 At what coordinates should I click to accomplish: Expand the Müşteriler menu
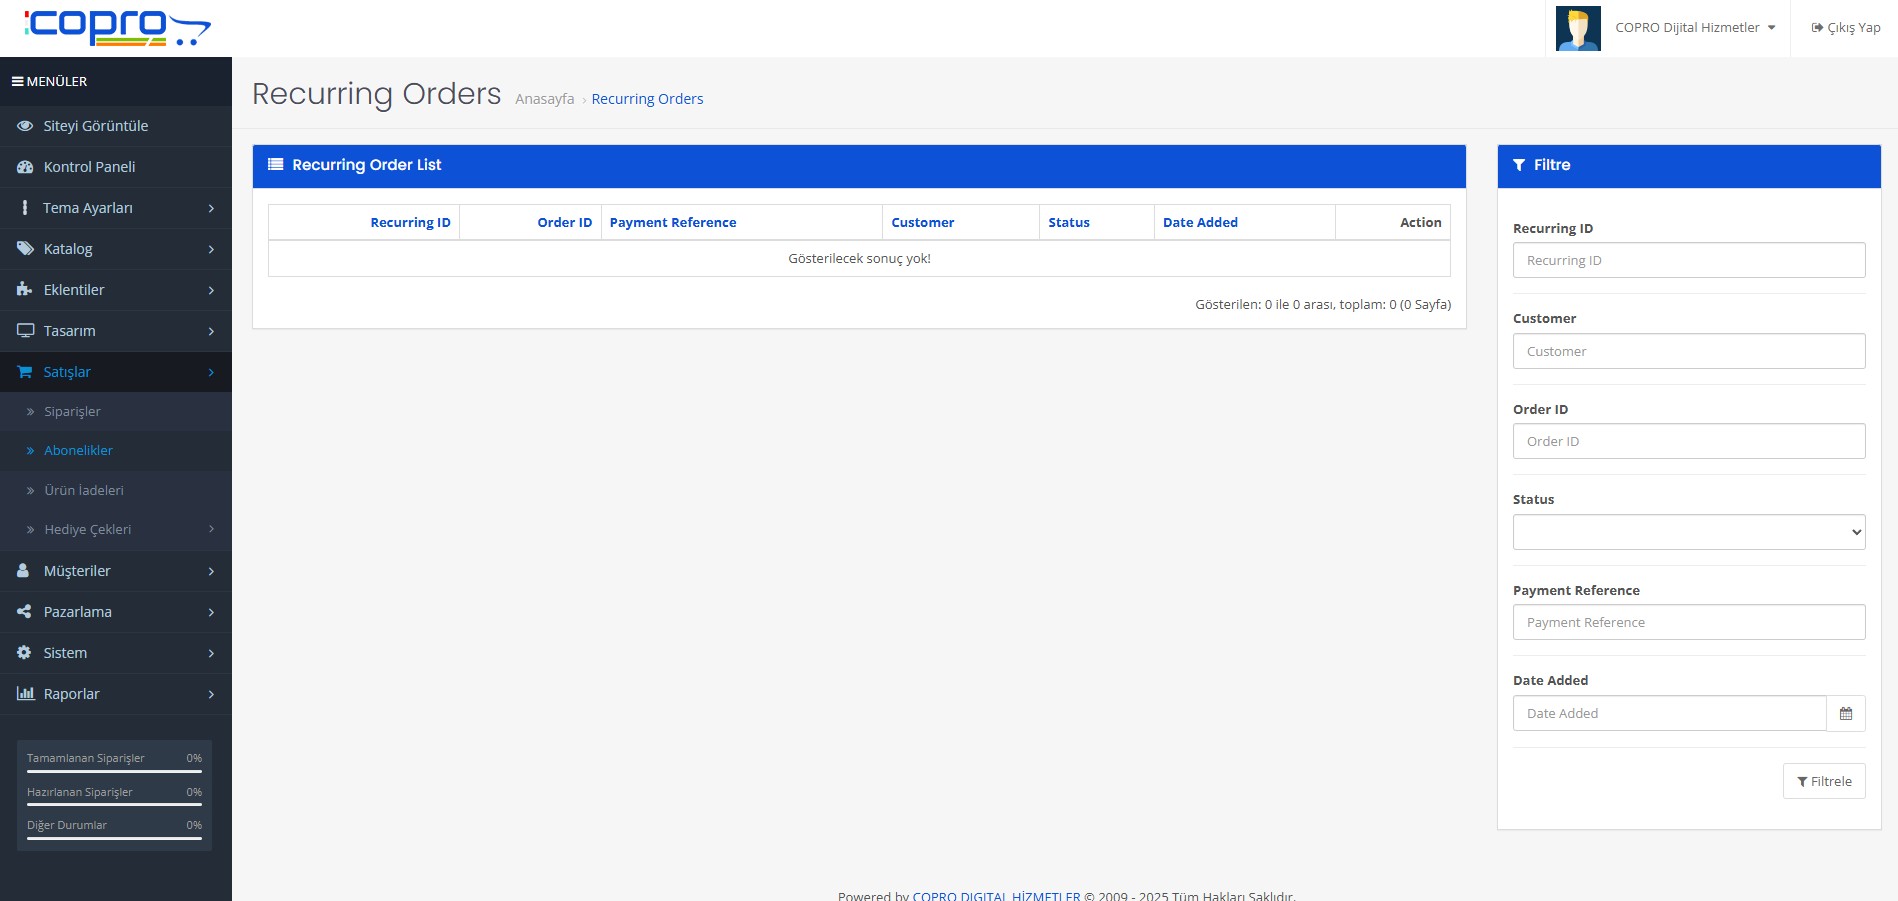pos(116,571)
